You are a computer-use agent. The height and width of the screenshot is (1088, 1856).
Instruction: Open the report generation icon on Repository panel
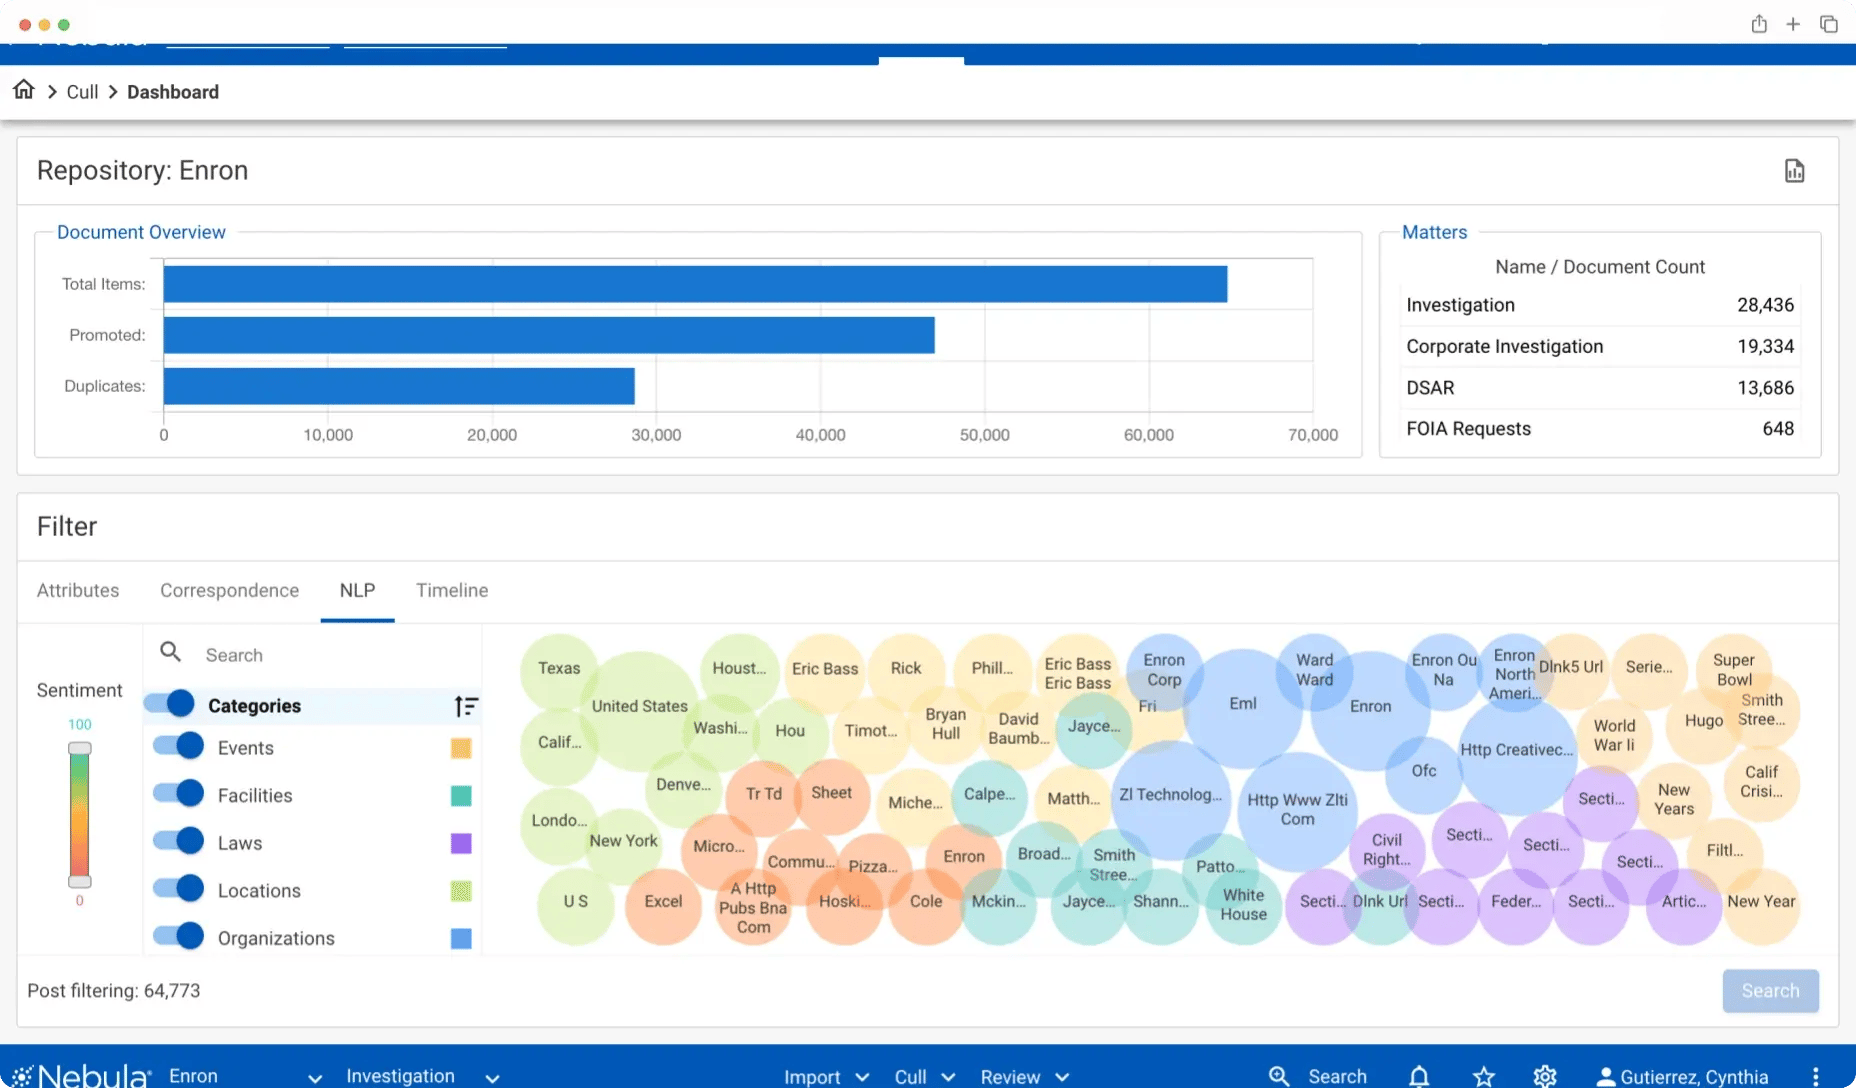(1794, 170)
